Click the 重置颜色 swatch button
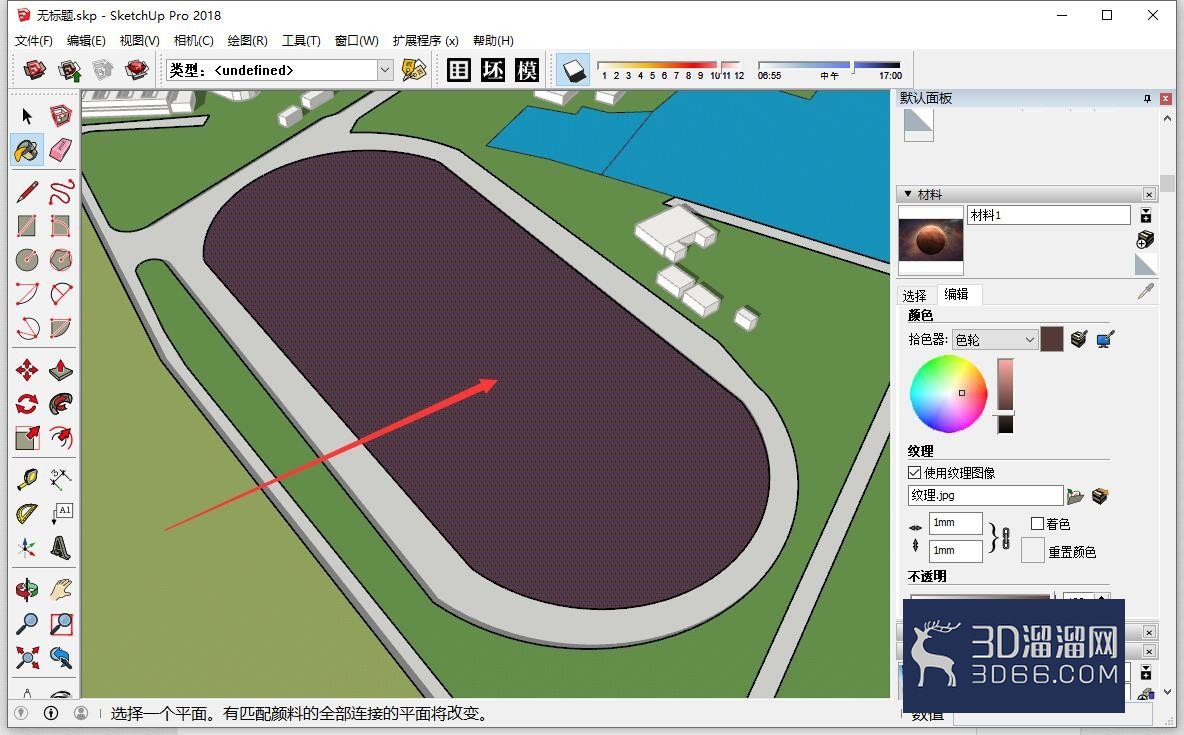The image size is (1184, 735). tap(1032, 551)
